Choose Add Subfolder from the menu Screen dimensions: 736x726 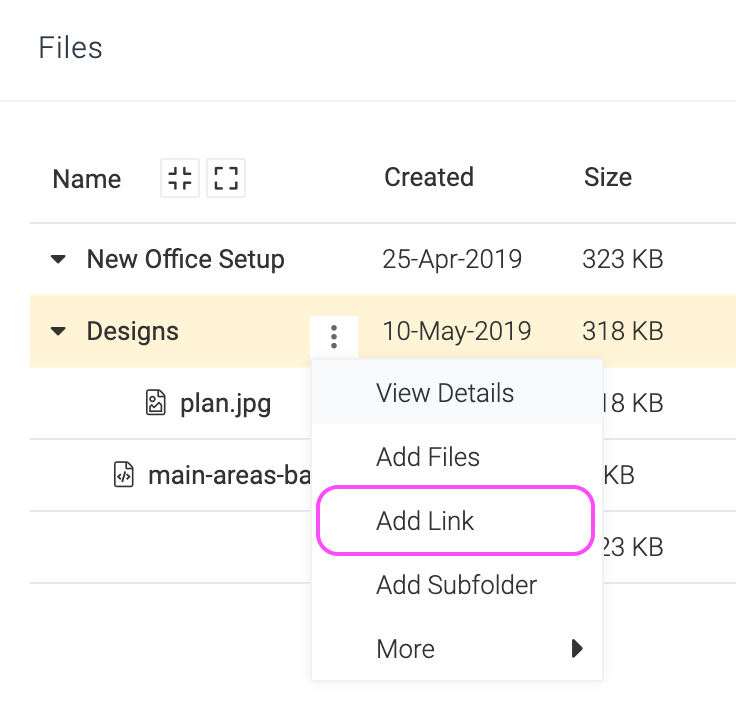(457, 585)
